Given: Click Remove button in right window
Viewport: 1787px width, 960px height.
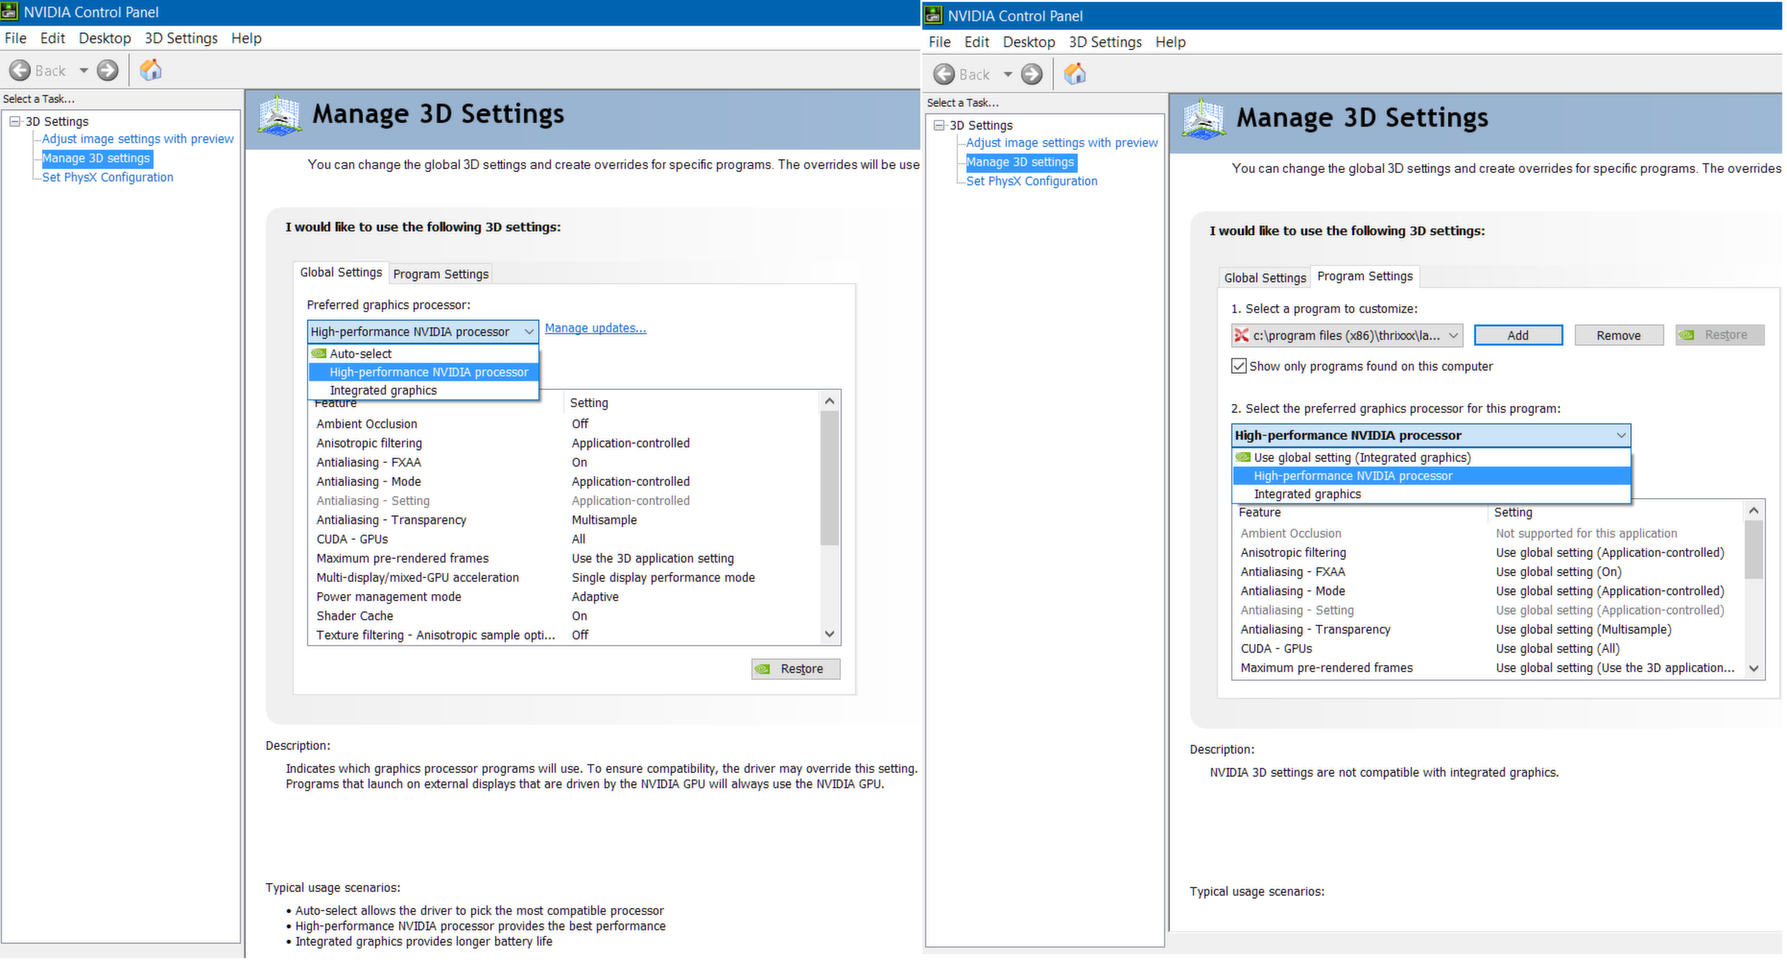Looking at the screenshot, I should [x=1618, y=336].
